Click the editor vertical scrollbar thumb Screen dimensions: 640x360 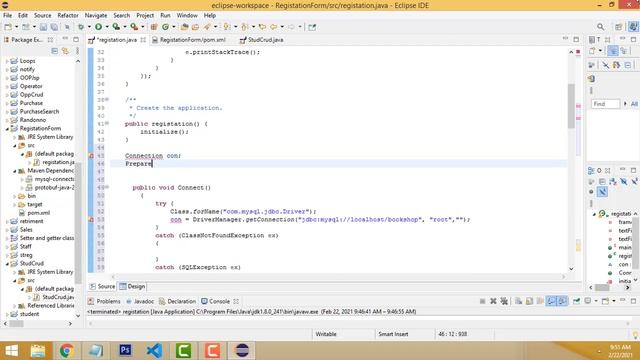point(571,106)
